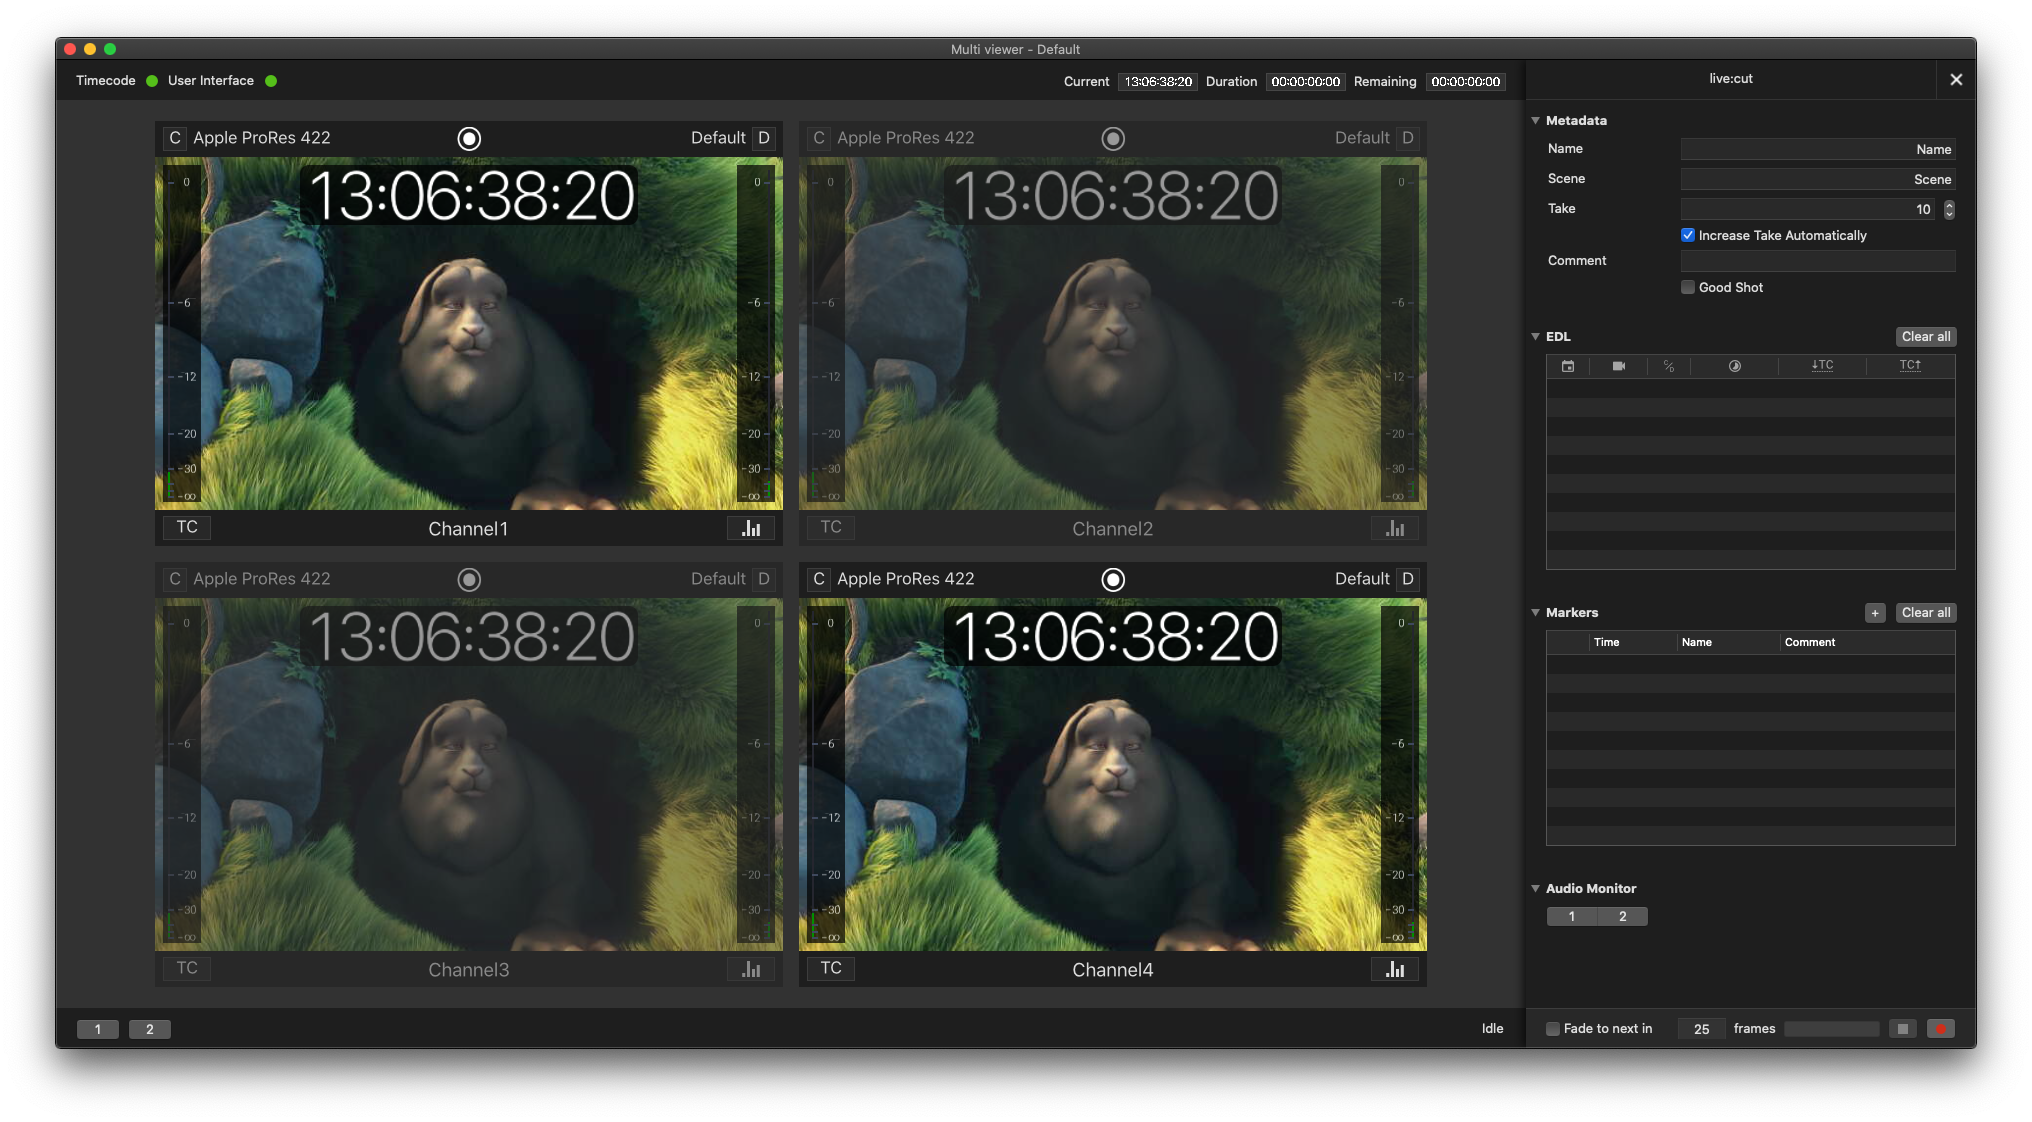The width and height of the screenshot is (2032, 1122).
Task: Click the C codec button on Channel4
Action: click(819, 579)
